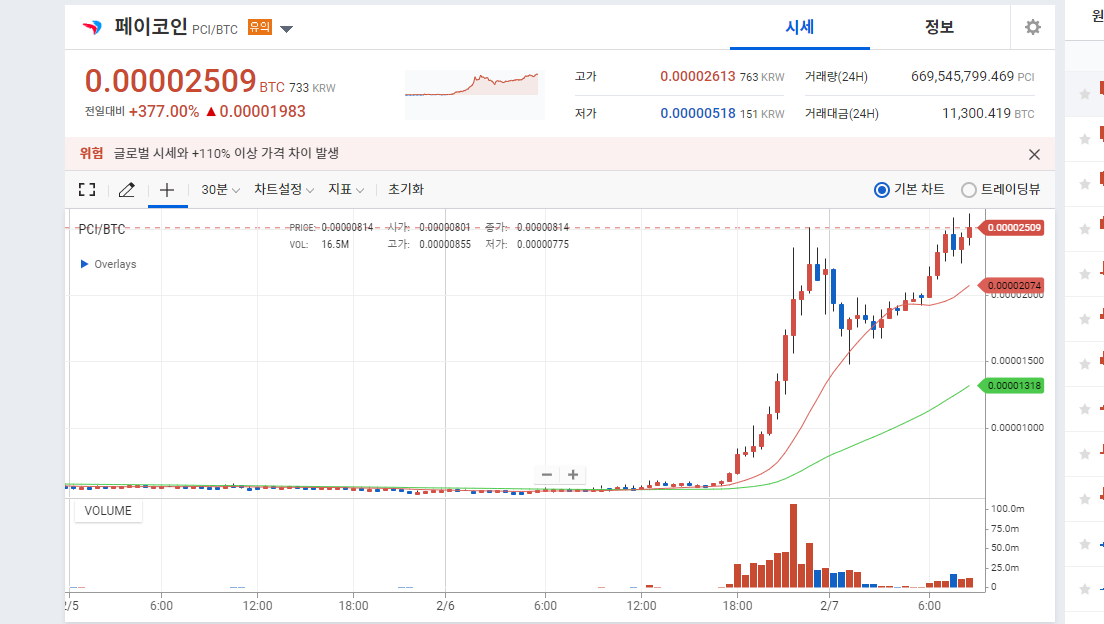Click the low price 0.00000518 value
Image resolution: width=1104 pixels, height=624 pixels.
click(x=697, y=113)
